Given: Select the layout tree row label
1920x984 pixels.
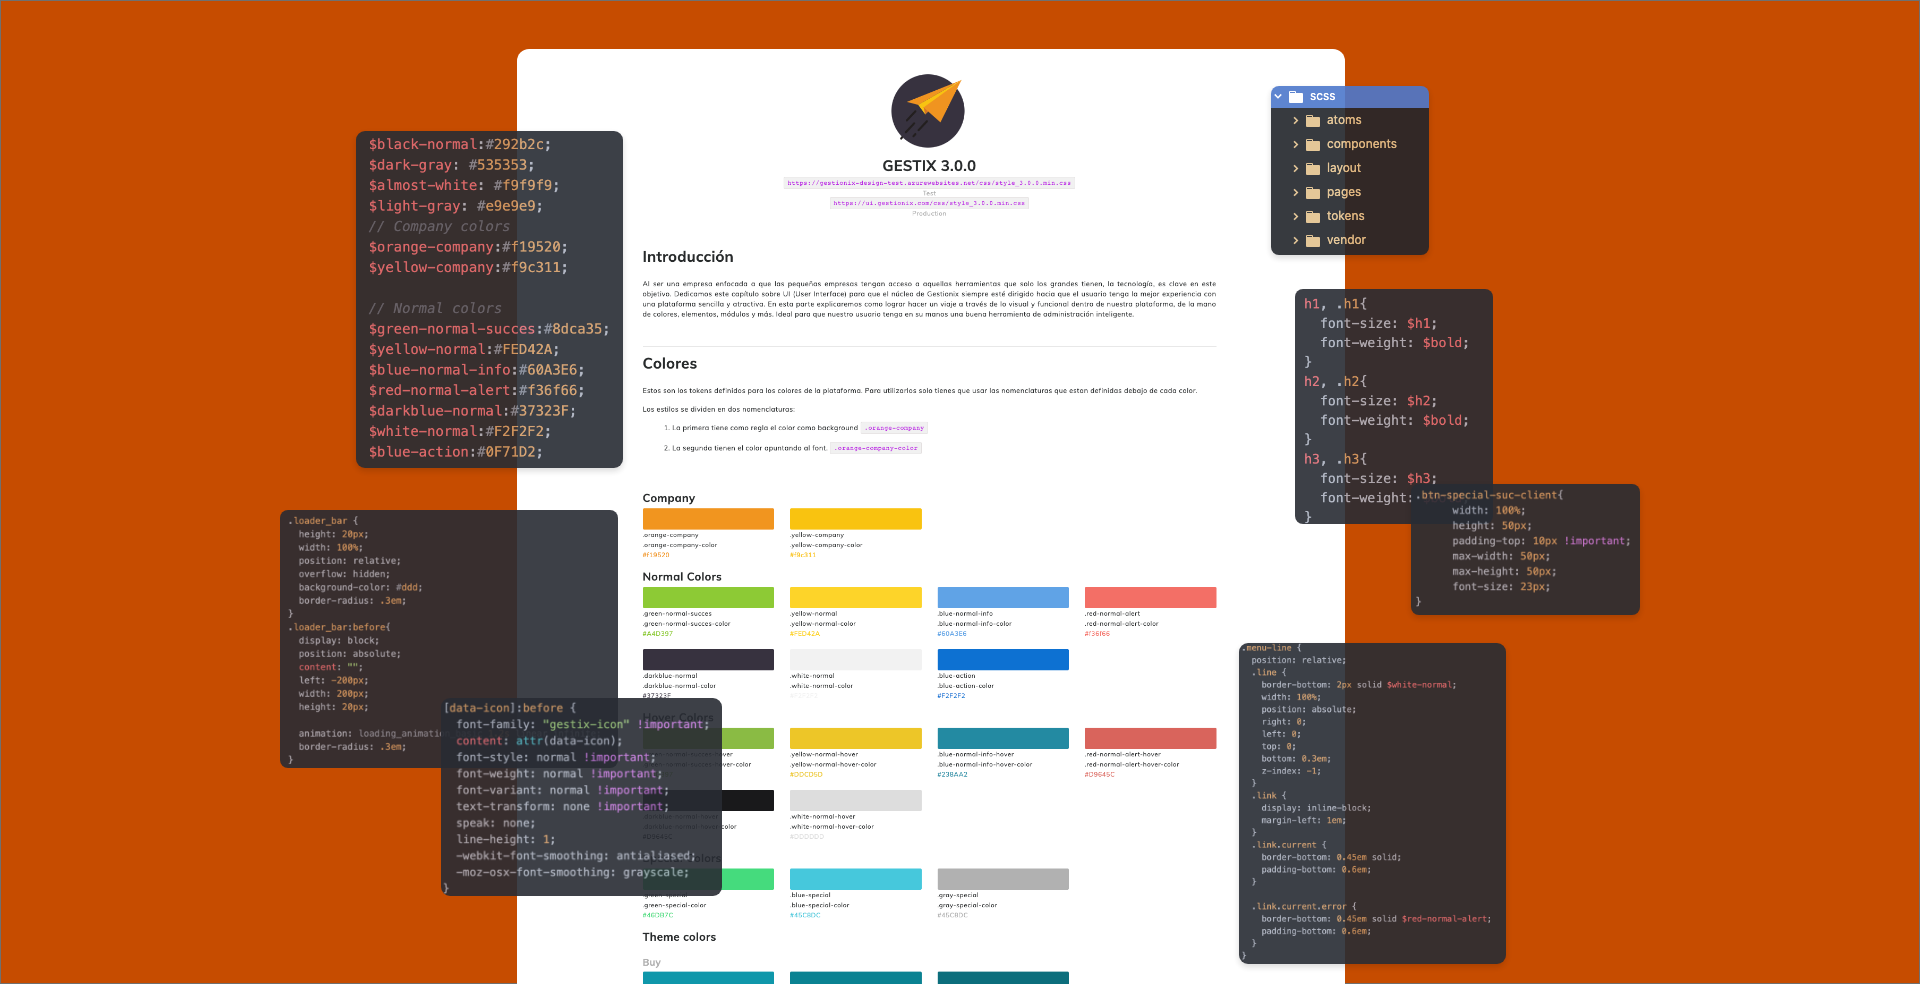Looking at the screenshot, I should coord(1344,168).
